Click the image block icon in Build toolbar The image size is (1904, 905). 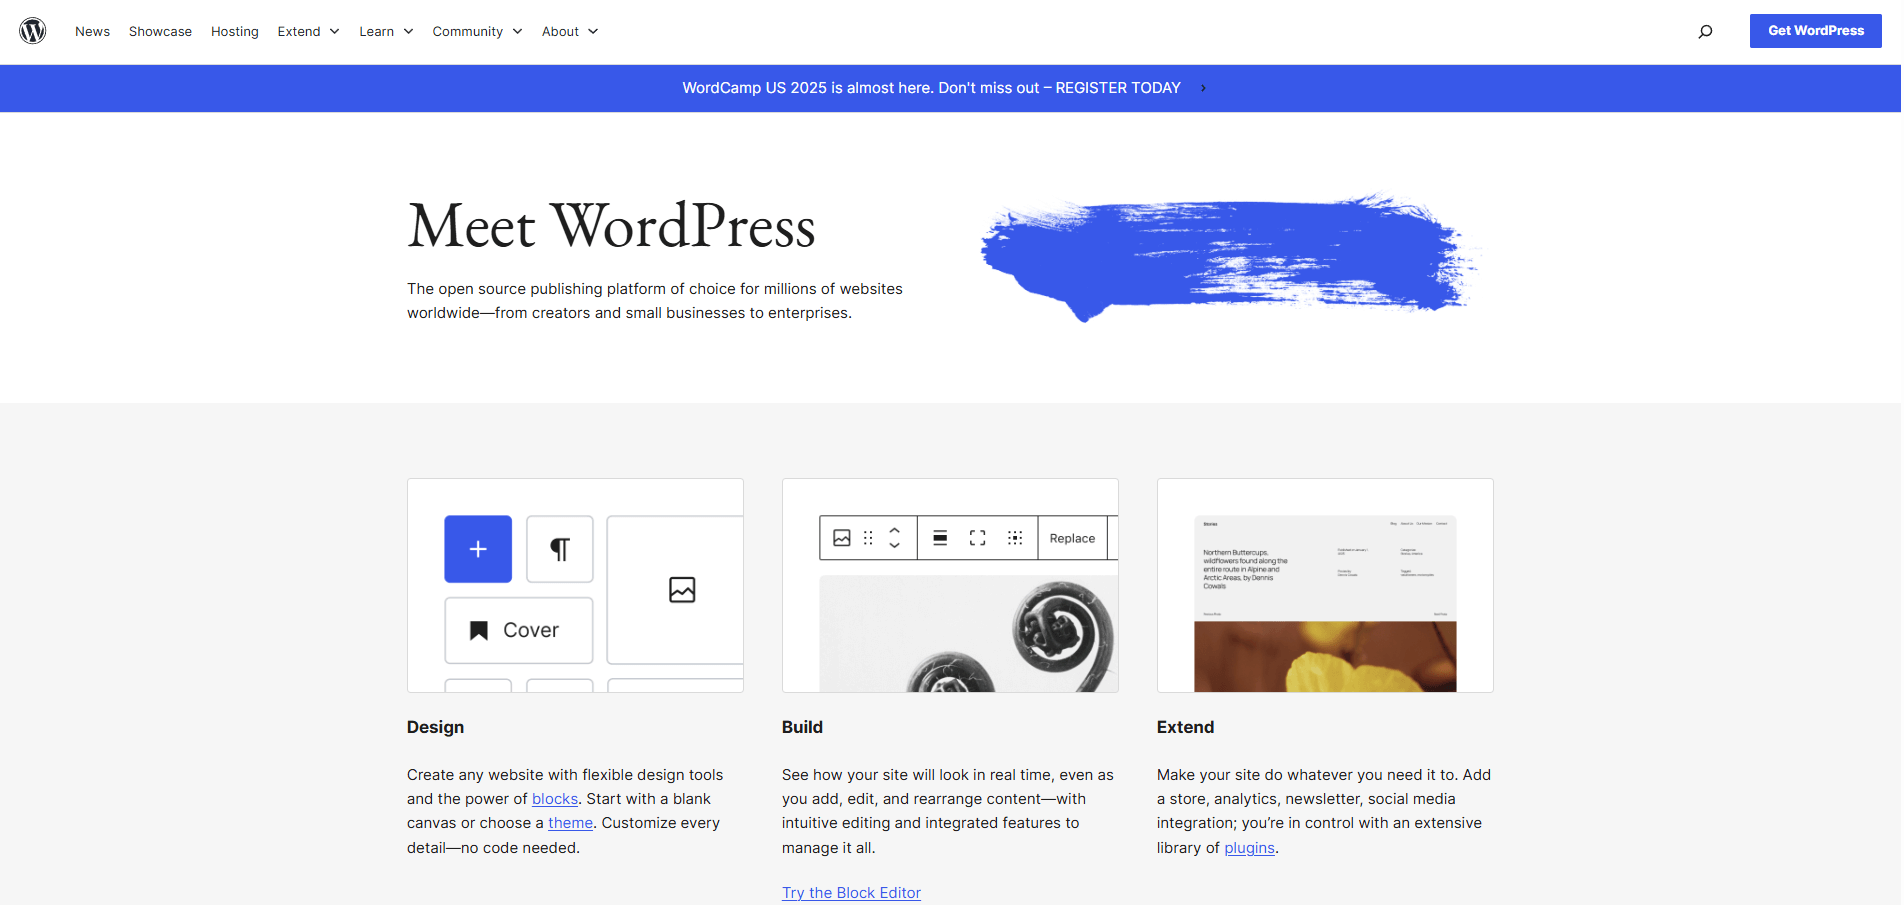pos(842,538)
